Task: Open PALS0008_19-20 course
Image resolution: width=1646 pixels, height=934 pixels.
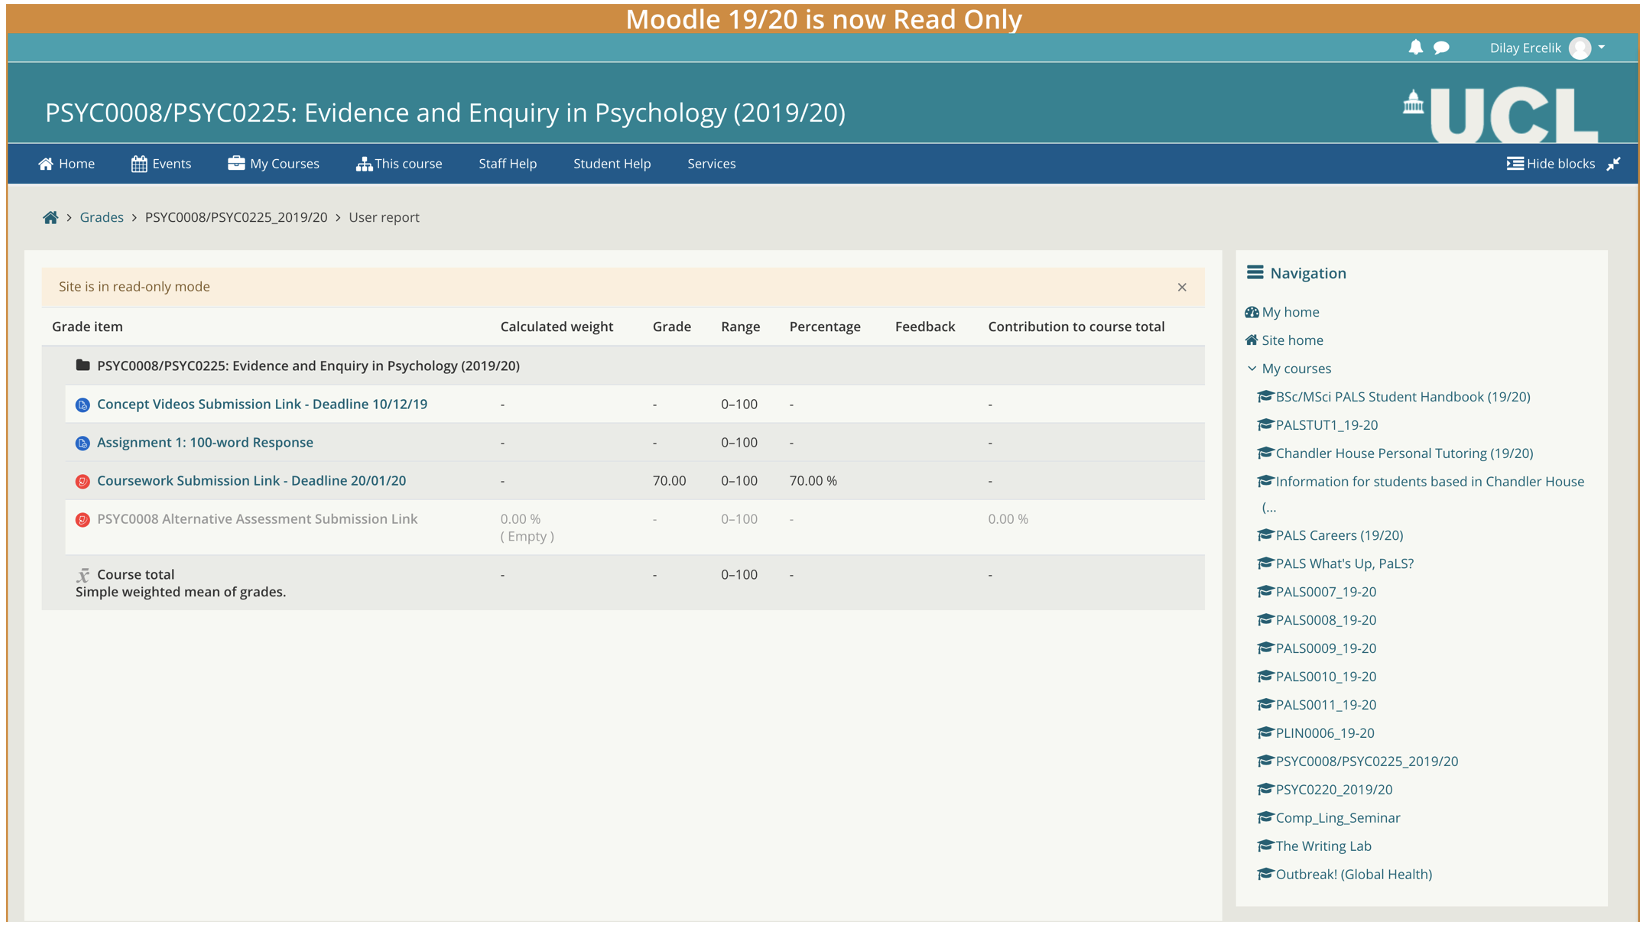Action: pos(1326,620)
